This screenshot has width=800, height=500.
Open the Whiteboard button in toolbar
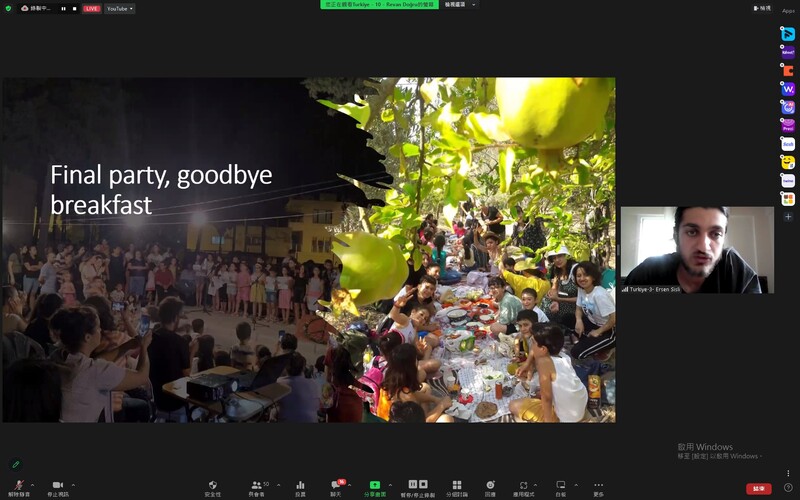pyautogui.click(x=561, y=488)
